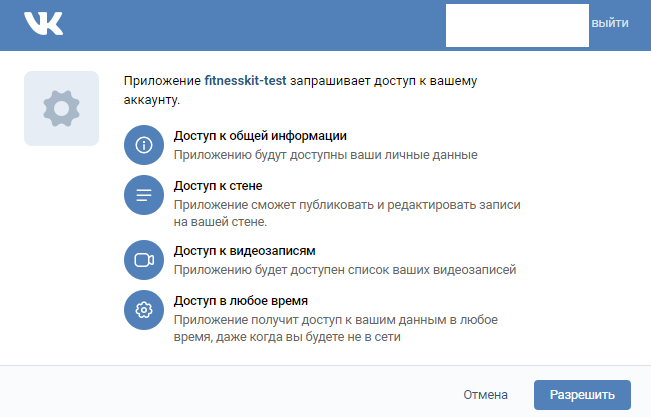Viewport: 651px width, 417px height.
Task: Select heading Доступ к видеозаписям
Action: pyautogui.click(x=245, y=251)
